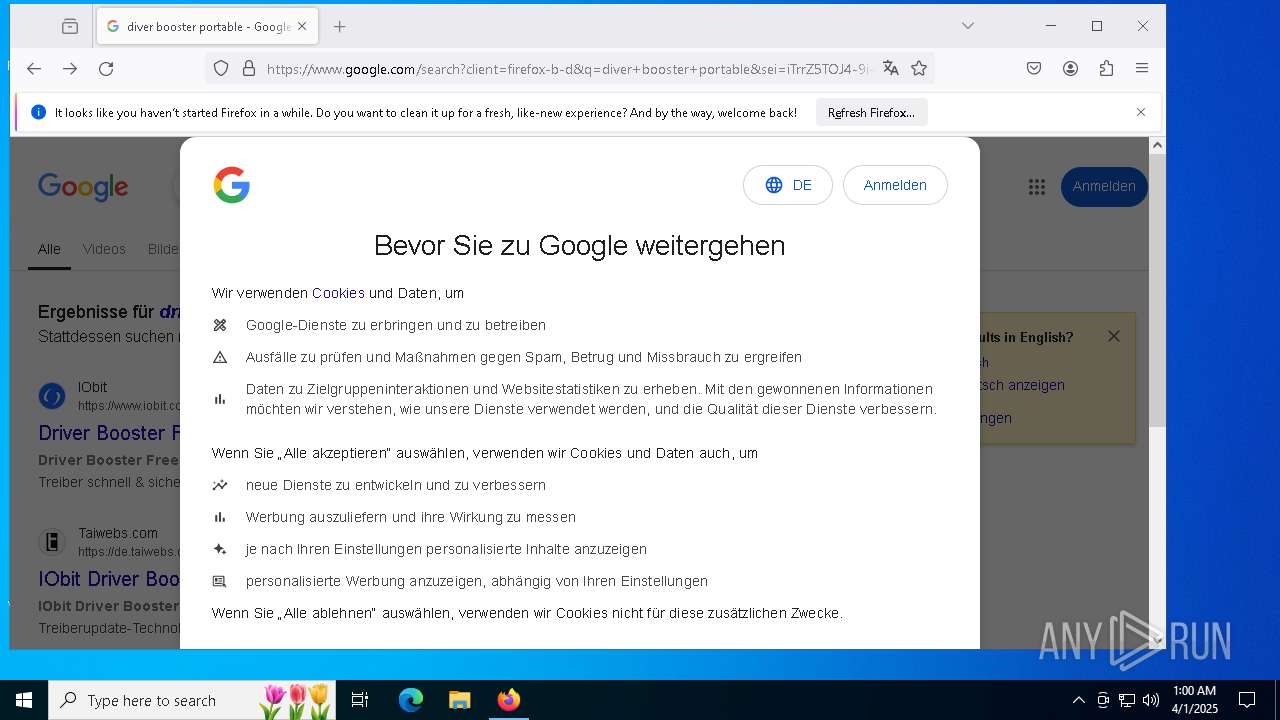
Task: Open the notification center icon
Action: (1247, 700)
